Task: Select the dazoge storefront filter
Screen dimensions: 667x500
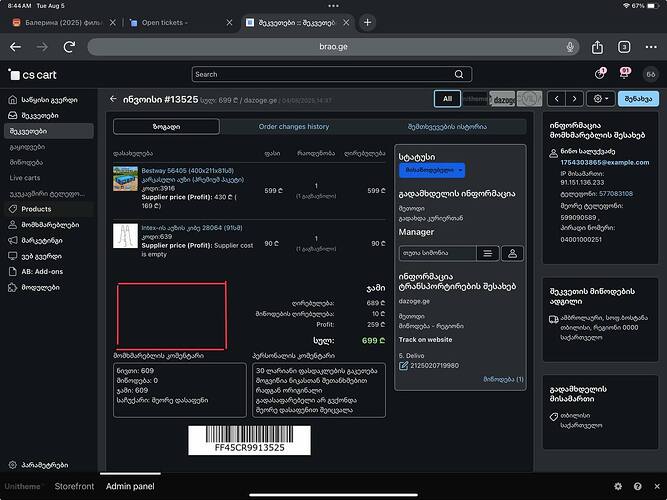Action: click(504, 98)
